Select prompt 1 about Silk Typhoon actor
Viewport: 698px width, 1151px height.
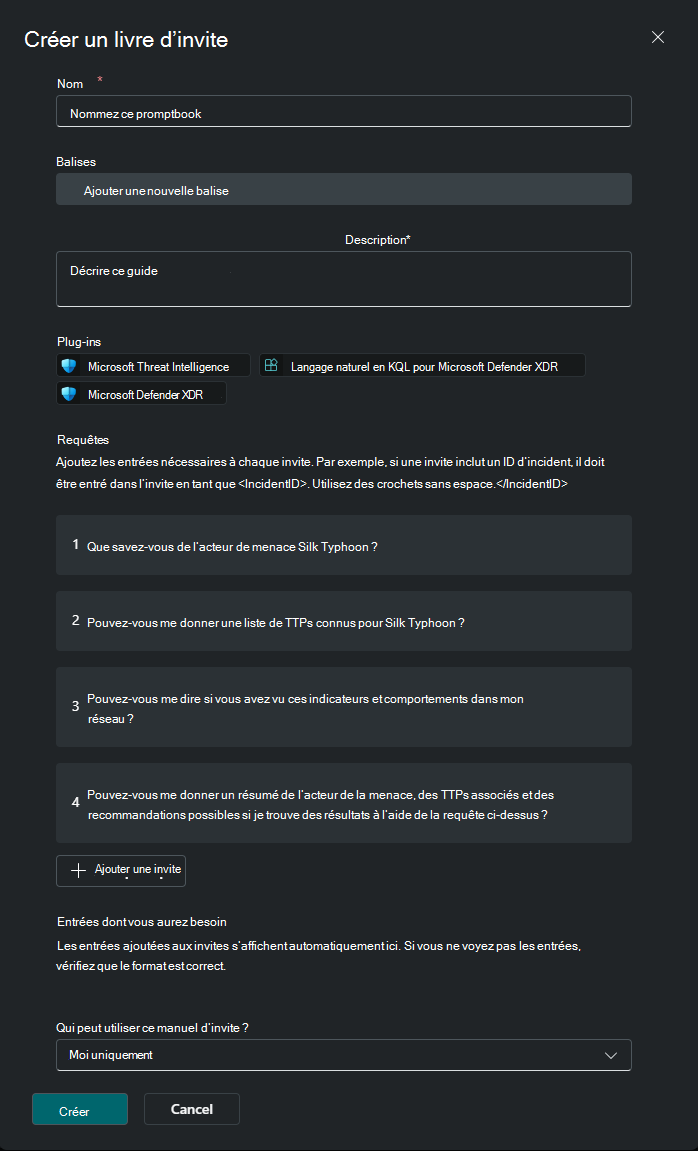tap(343, 545)
